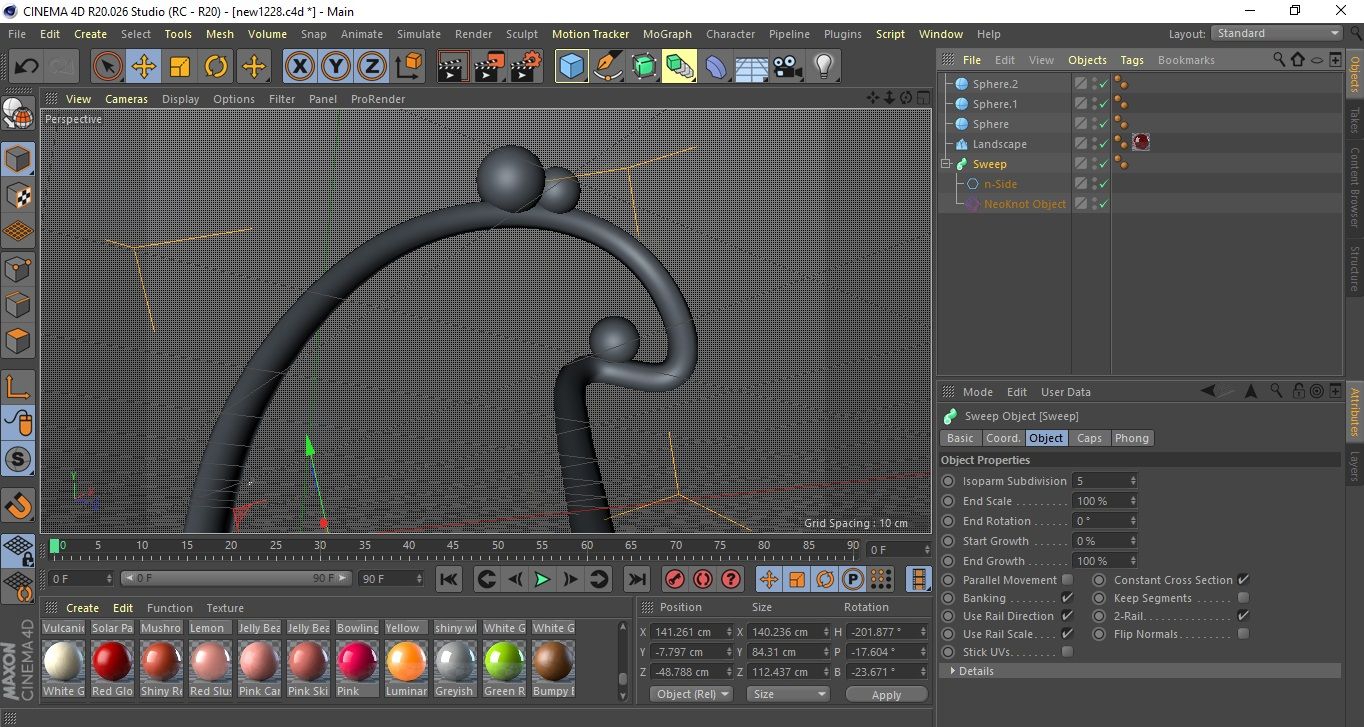Select the spline Pen tool icon

(608, 67)
